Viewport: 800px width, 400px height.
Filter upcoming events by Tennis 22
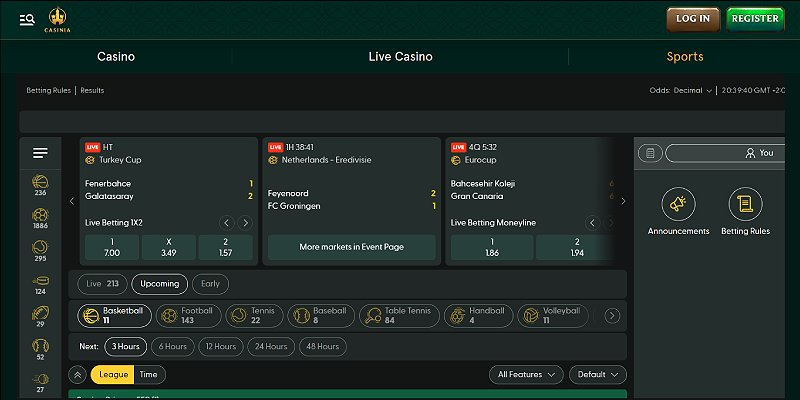pos(254,316)
